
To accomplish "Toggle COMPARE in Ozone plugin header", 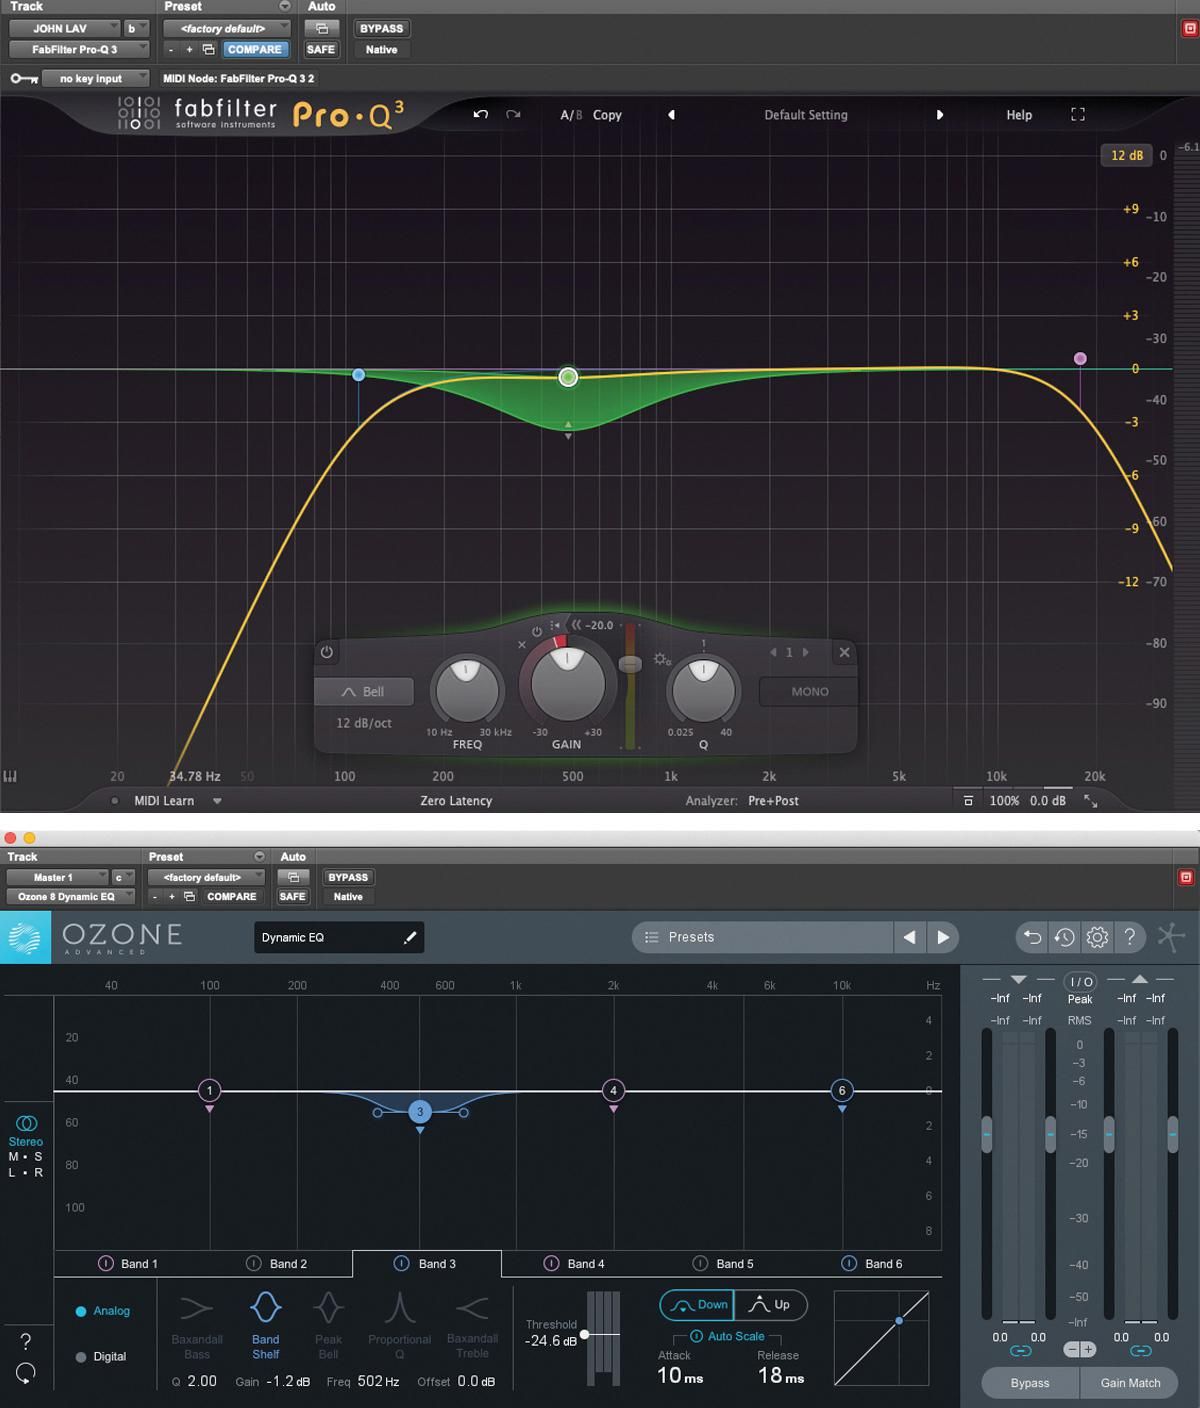I will pos(231,897).
